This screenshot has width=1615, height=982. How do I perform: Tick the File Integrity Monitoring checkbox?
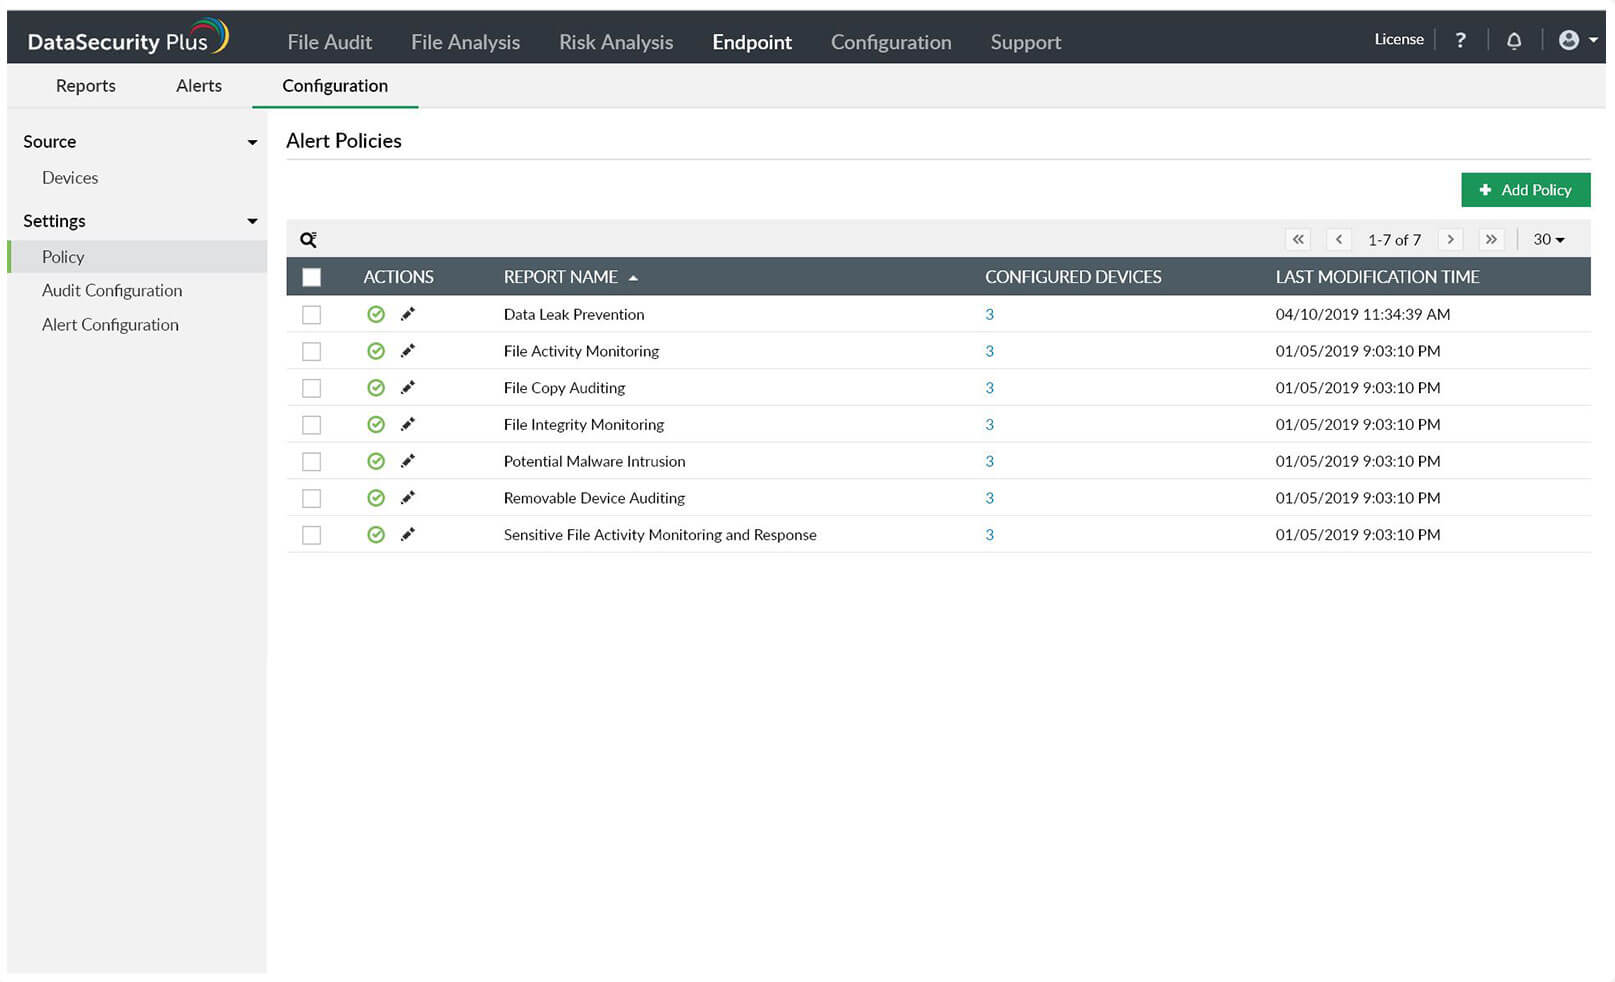(x=312, y=425)
